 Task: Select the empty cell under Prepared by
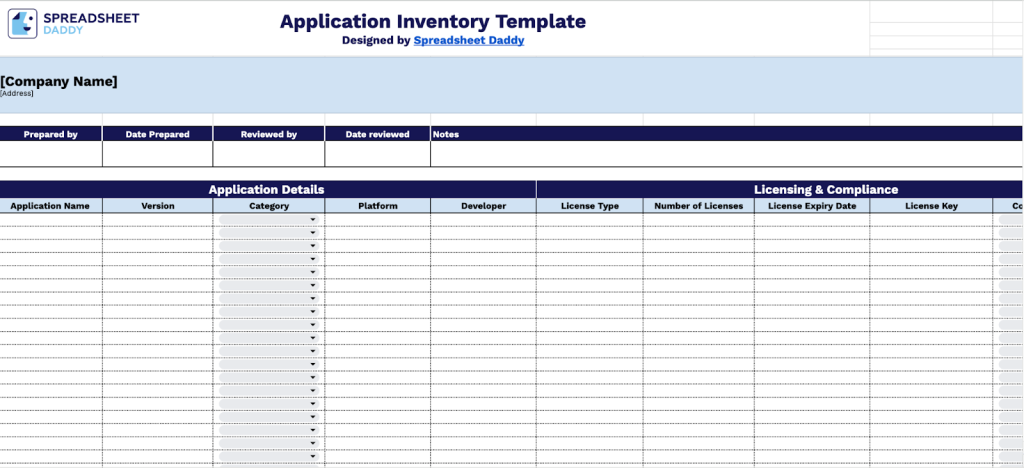pos(51,154)
